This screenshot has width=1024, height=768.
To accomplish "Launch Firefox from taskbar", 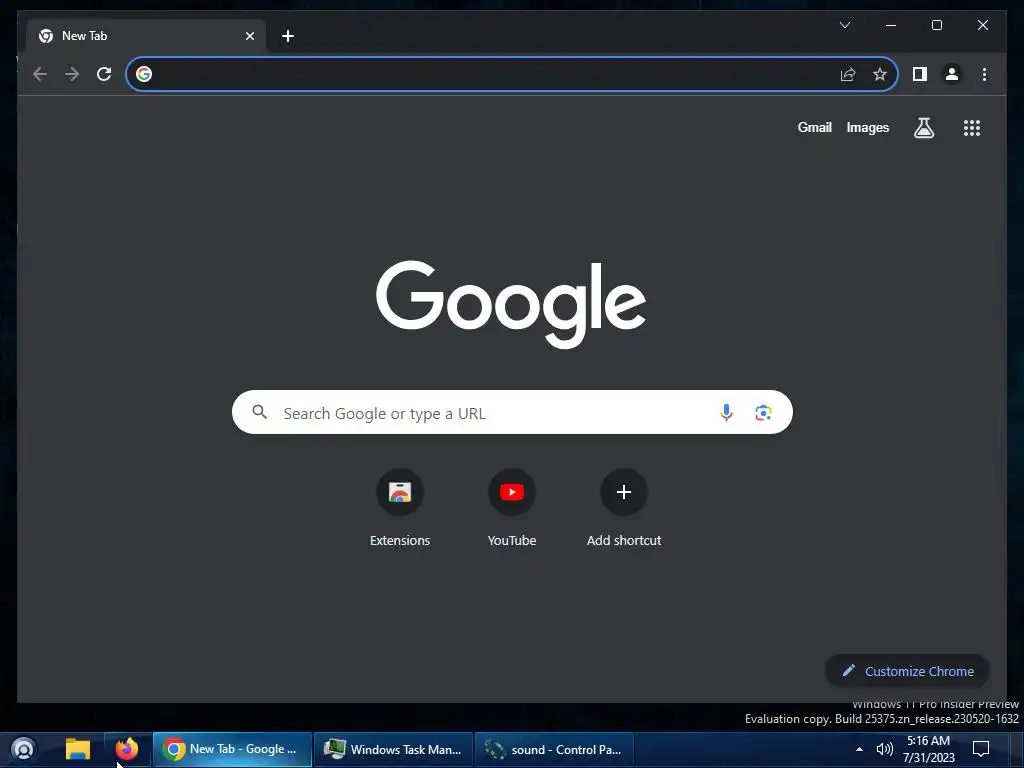I will tap(127, 749).
